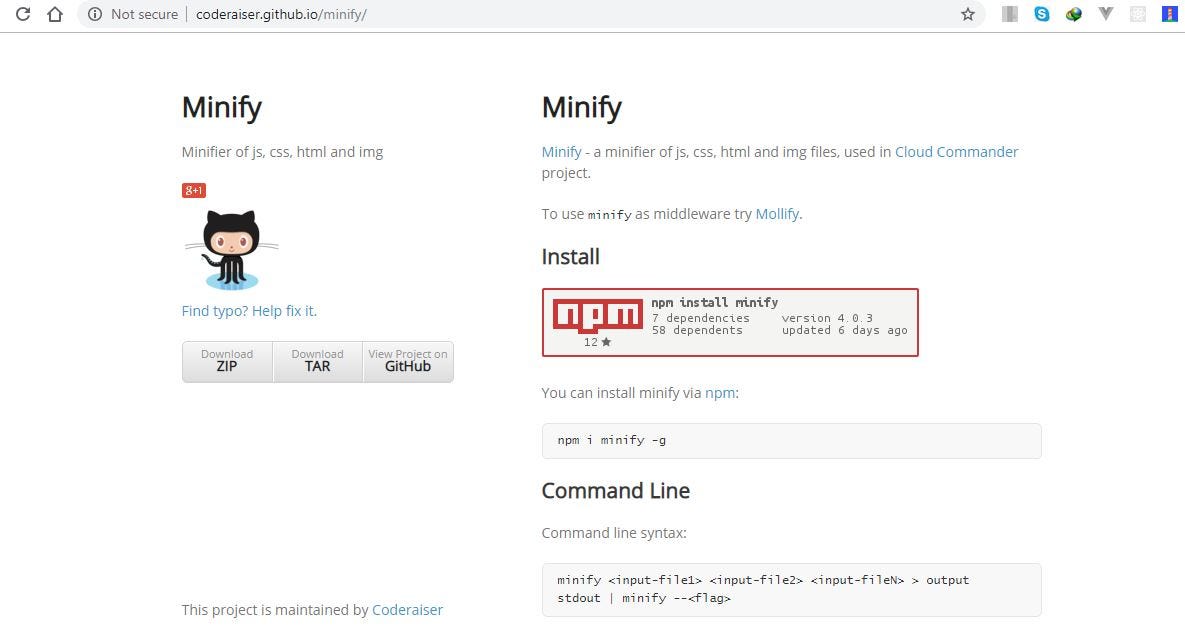
Task: Open the npm link in install text
Action: tap(719, 393)
